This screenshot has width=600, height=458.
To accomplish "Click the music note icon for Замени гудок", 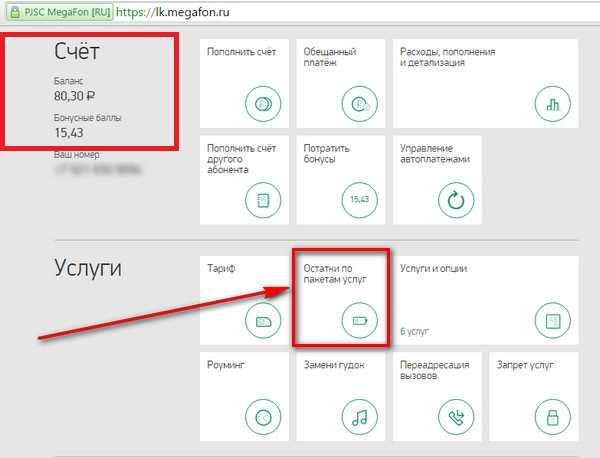I will (x=358, y=416).
